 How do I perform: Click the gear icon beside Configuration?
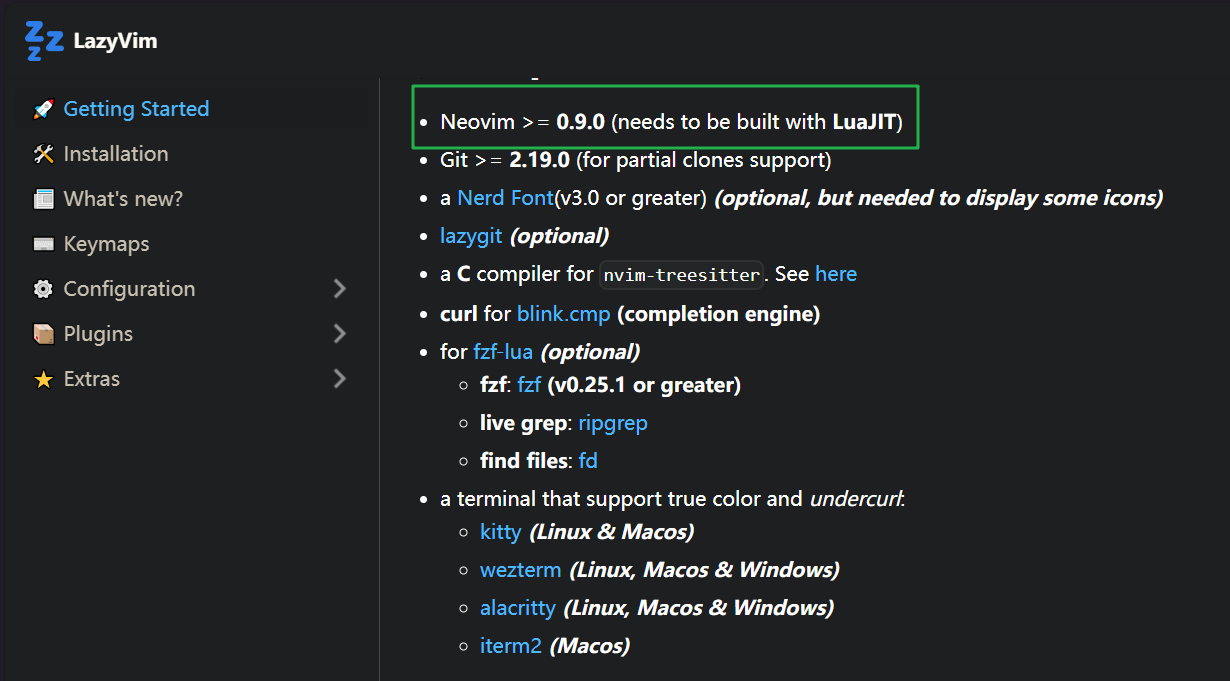pos(43,289)
